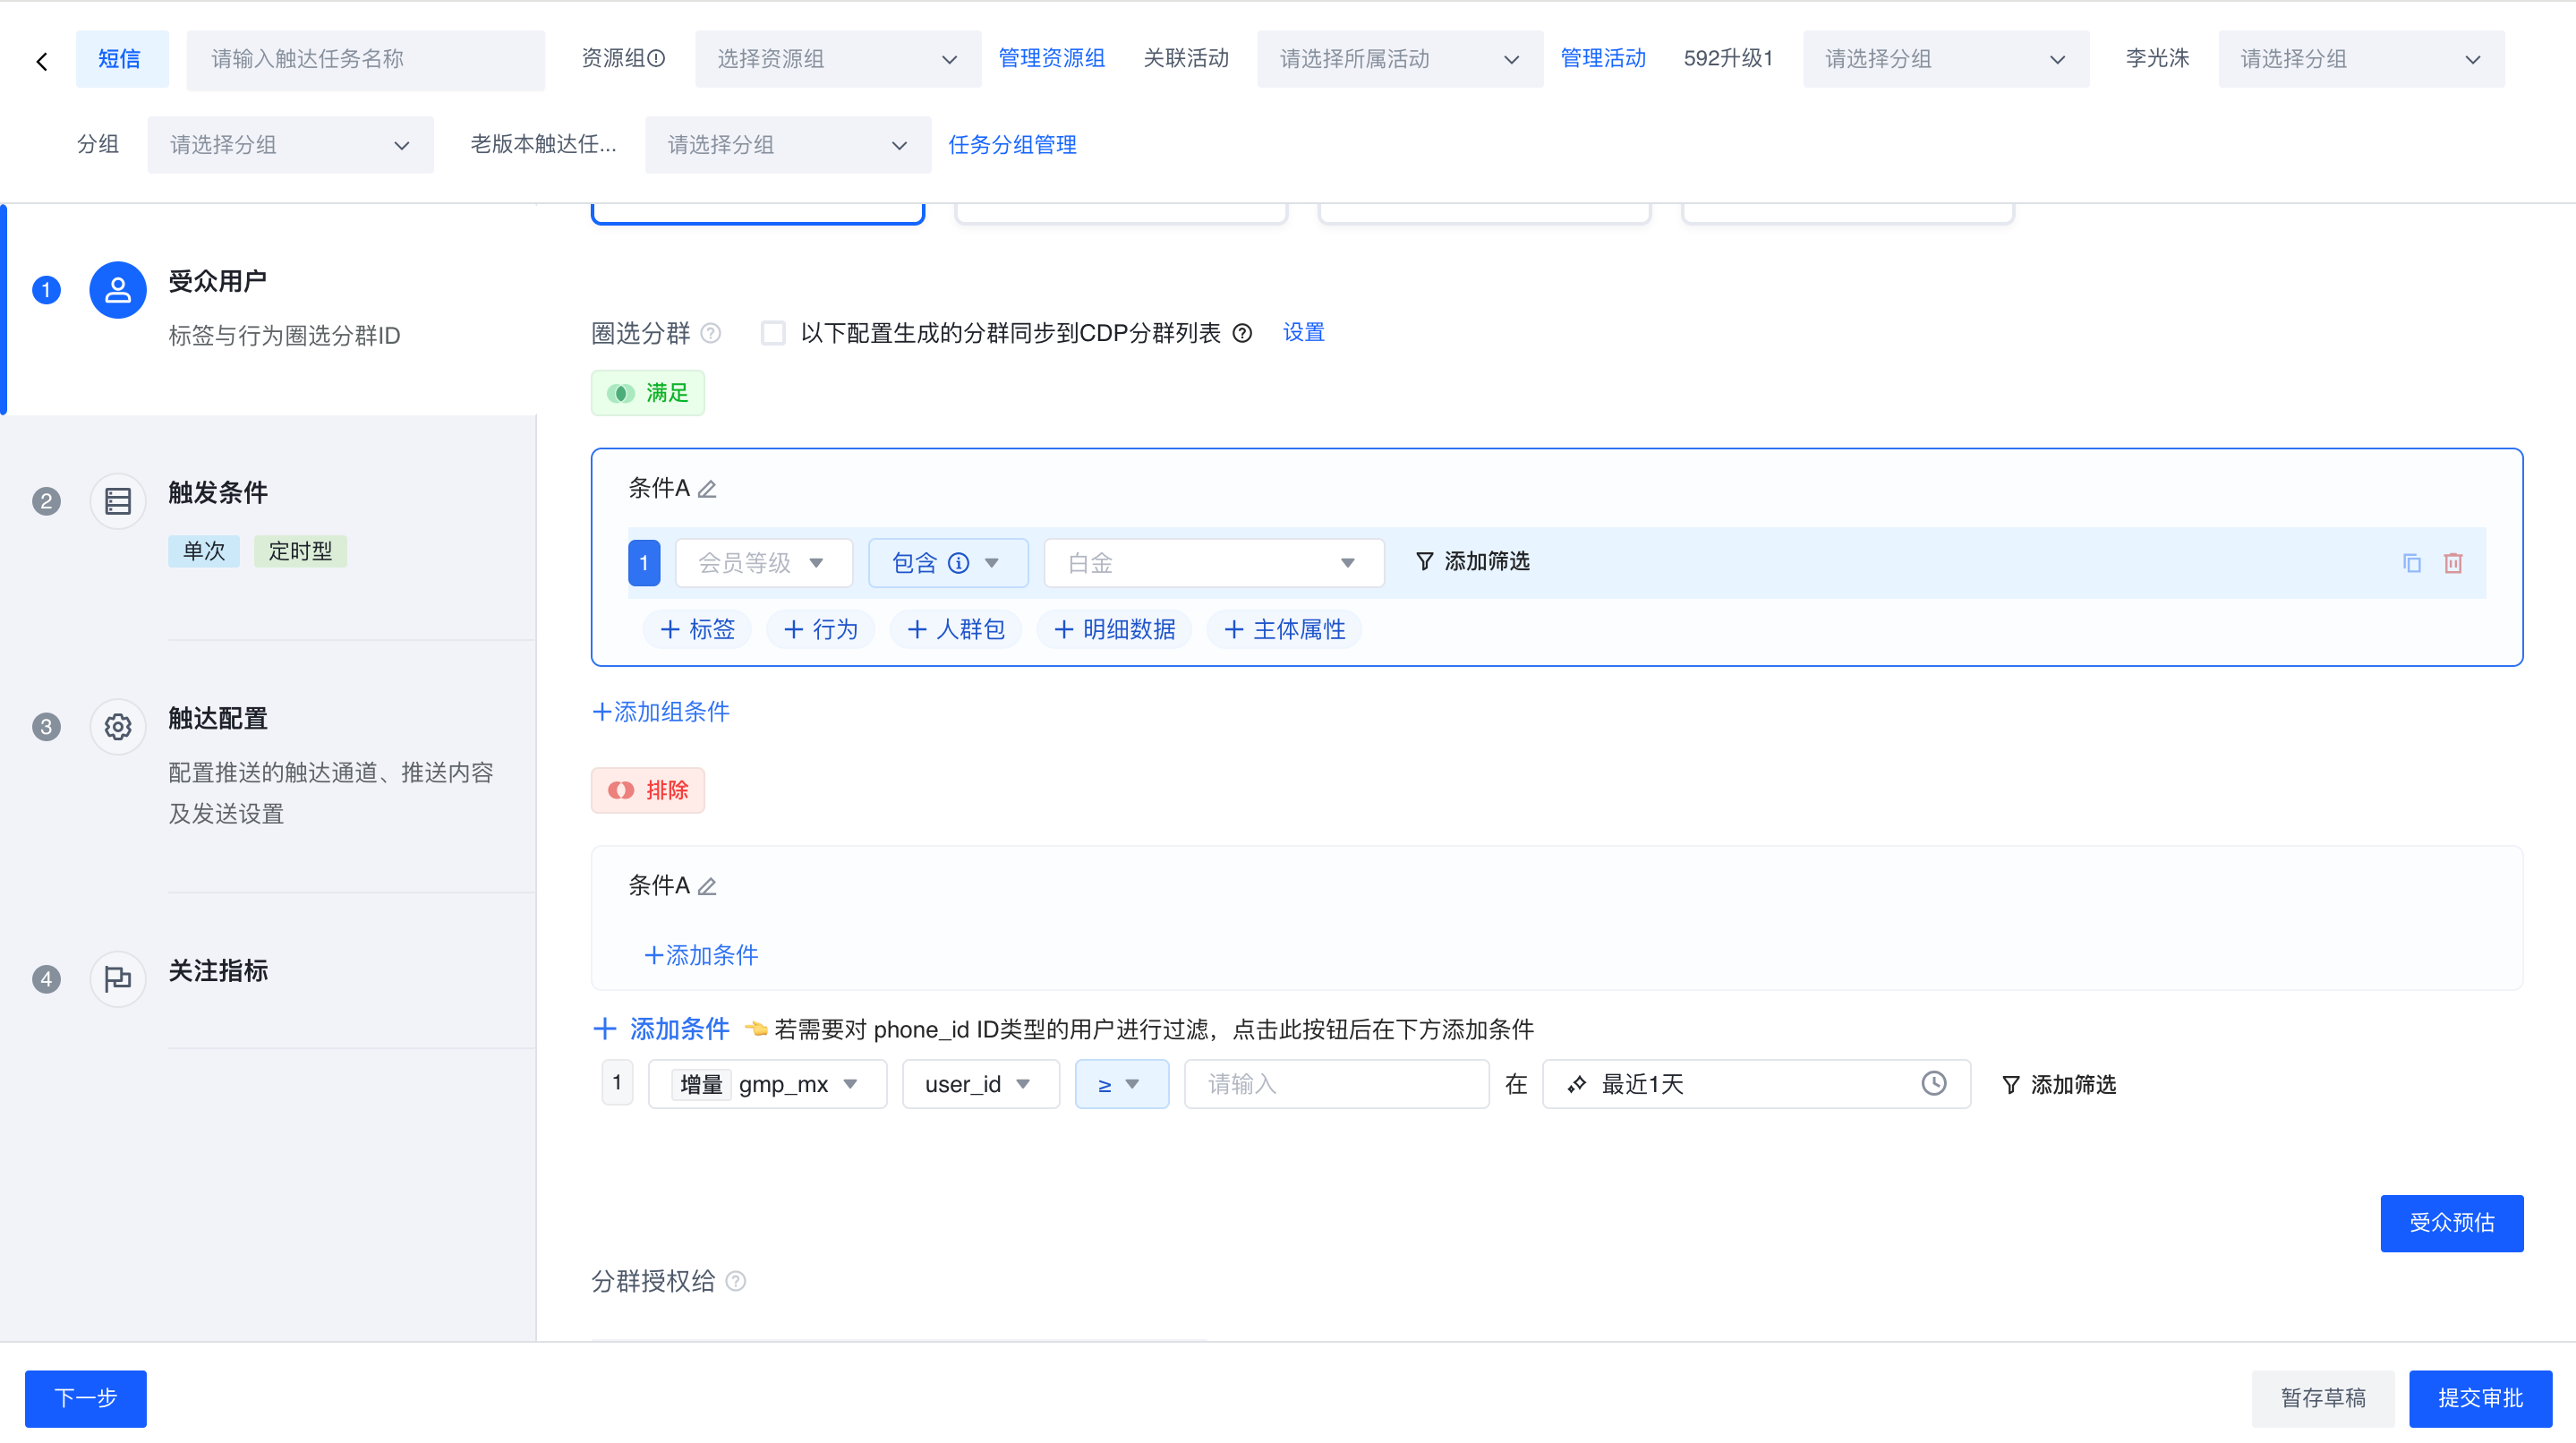Expand the user_id field dropdown

981,1085
